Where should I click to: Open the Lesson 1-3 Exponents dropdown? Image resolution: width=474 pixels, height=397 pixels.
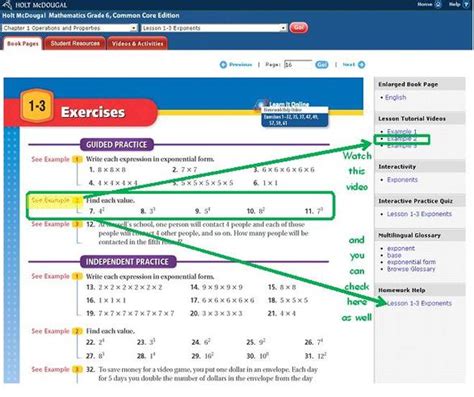pyautogui.click(x=214, y=28)
